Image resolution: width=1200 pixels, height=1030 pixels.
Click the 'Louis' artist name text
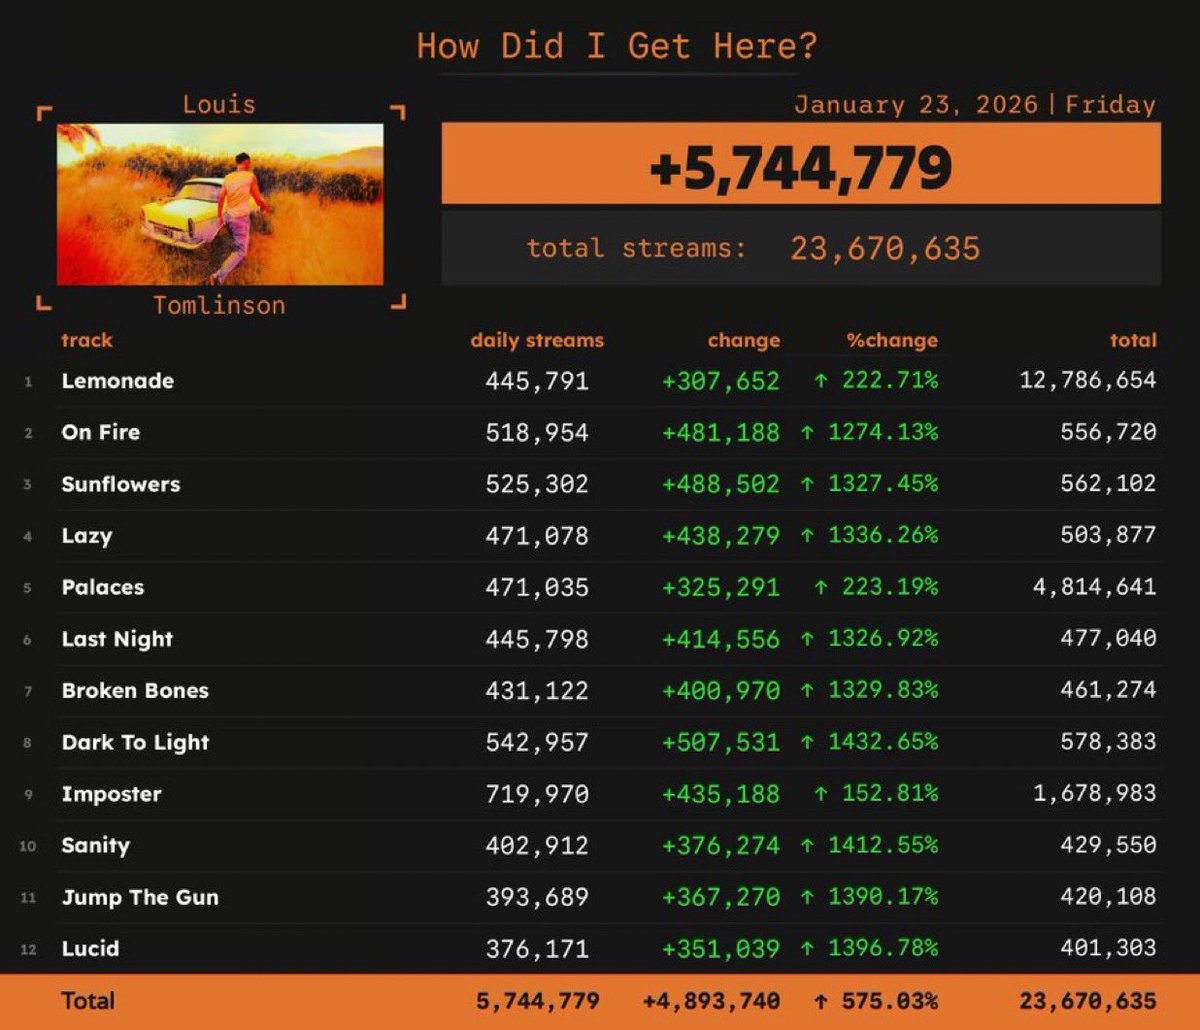click(219, 105)
